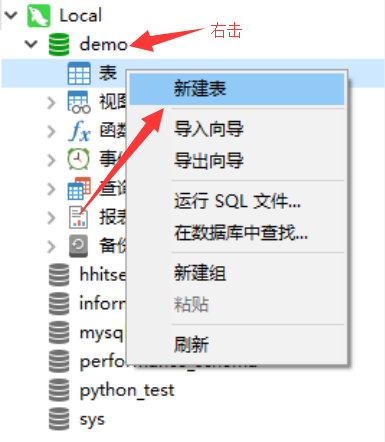Click the reports chart document icon

[x=79, y=217]
